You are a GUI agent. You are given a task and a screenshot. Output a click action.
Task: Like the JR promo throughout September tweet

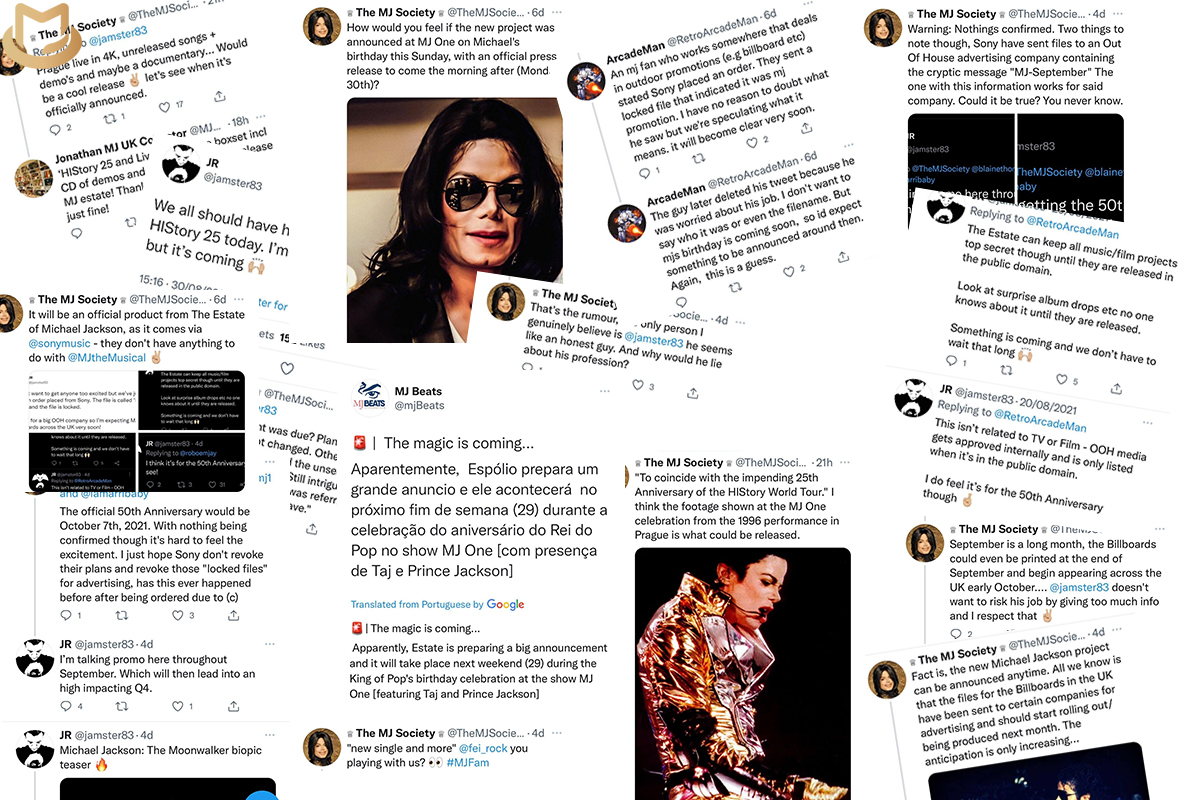point(180,706)
